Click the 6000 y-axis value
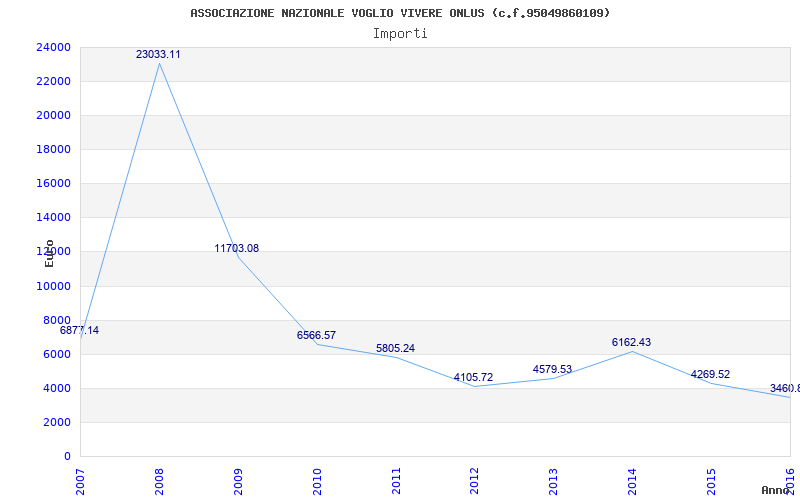 pos(57,355)
